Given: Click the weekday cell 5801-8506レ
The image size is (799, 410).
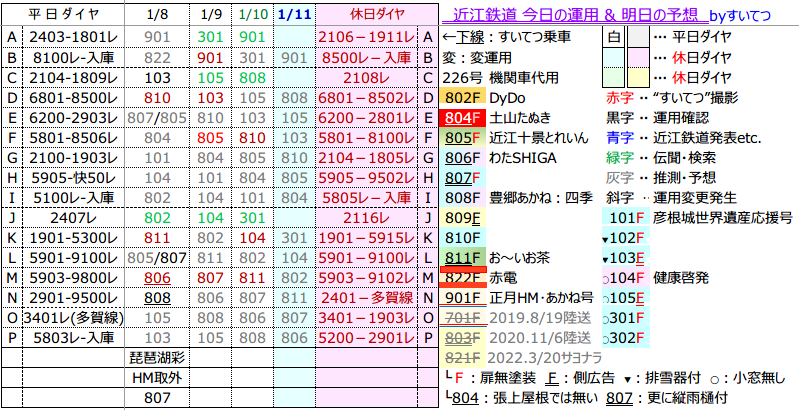Looking at the screenshot, I should click(x=74, y=138).
